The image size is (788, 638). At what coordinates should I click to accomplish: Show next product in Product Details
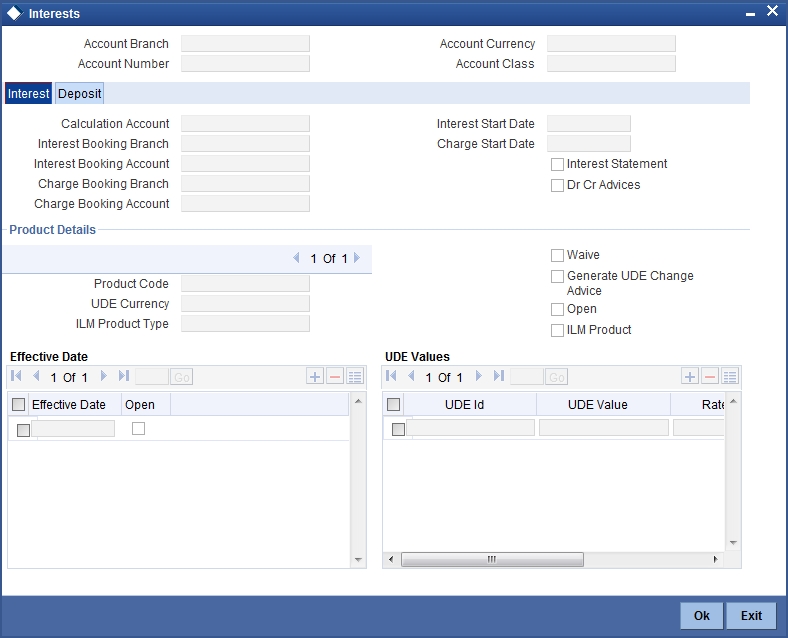coord(357,258)
